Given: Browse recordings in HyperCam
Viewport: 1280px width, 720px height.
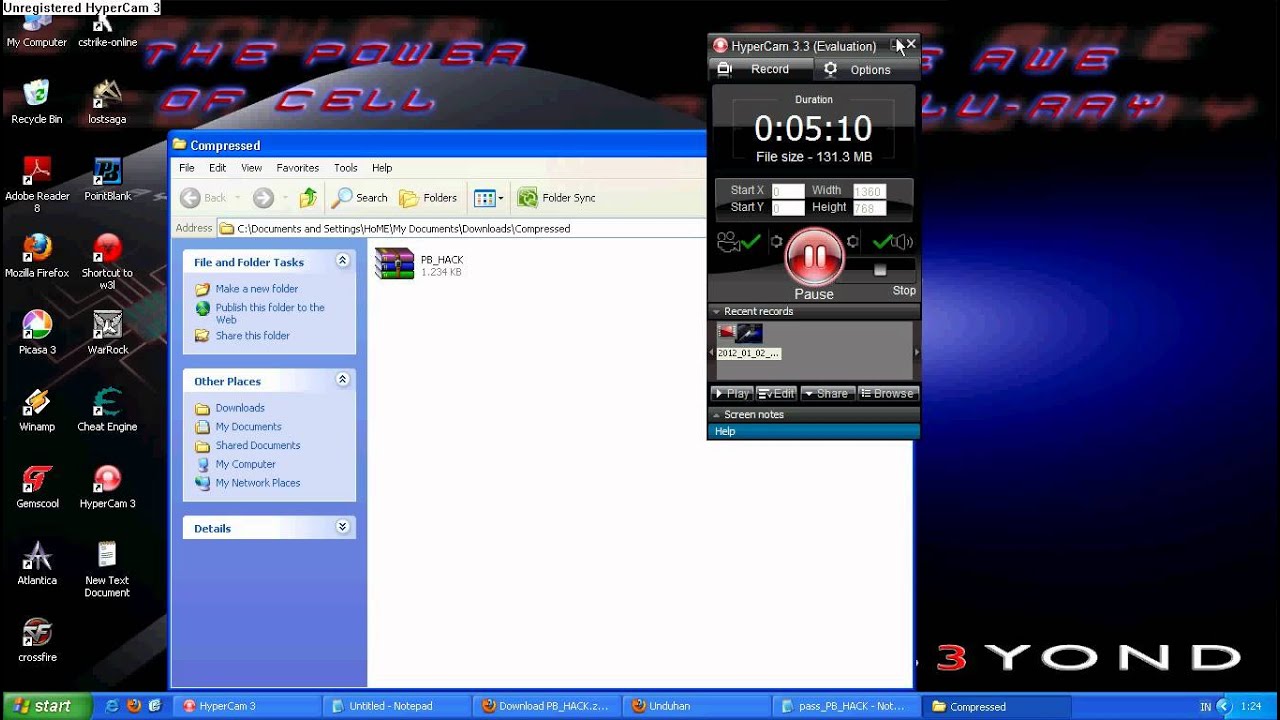Looking at the screenshot, I should click(x=887, y=393).
